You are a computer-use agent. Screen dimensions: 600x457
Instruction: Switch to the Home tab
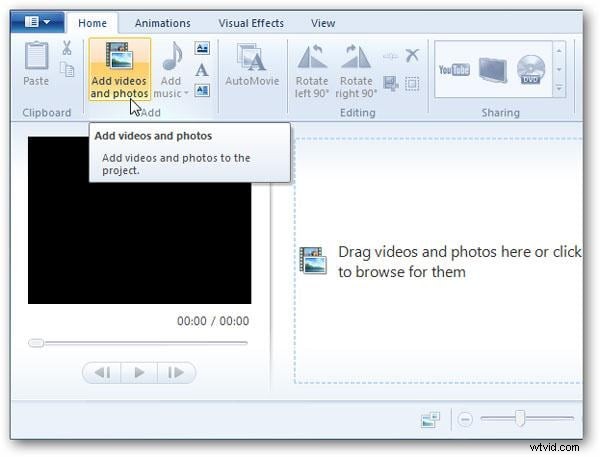[x=92, y=23]
